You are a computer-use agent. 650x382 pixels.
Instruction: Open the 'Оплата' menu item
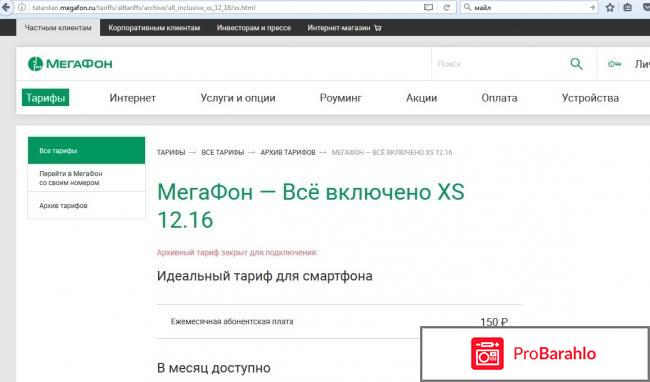tap(499, 98)
